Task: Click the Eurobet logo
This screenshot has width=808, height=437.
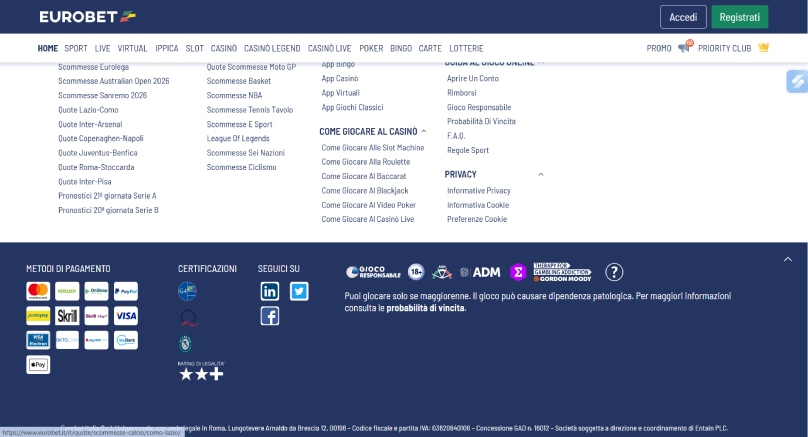Action: tap(88, 16)
